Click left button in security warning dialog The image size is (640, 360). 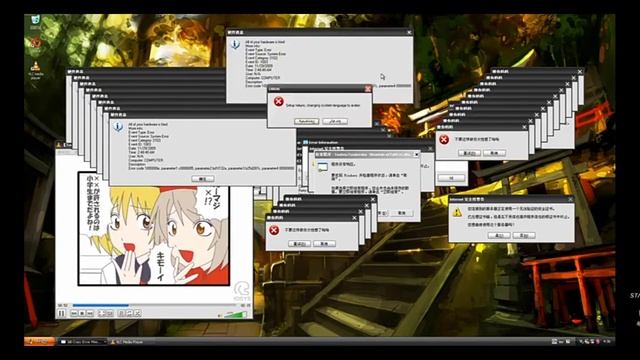[x=499, y=236]
